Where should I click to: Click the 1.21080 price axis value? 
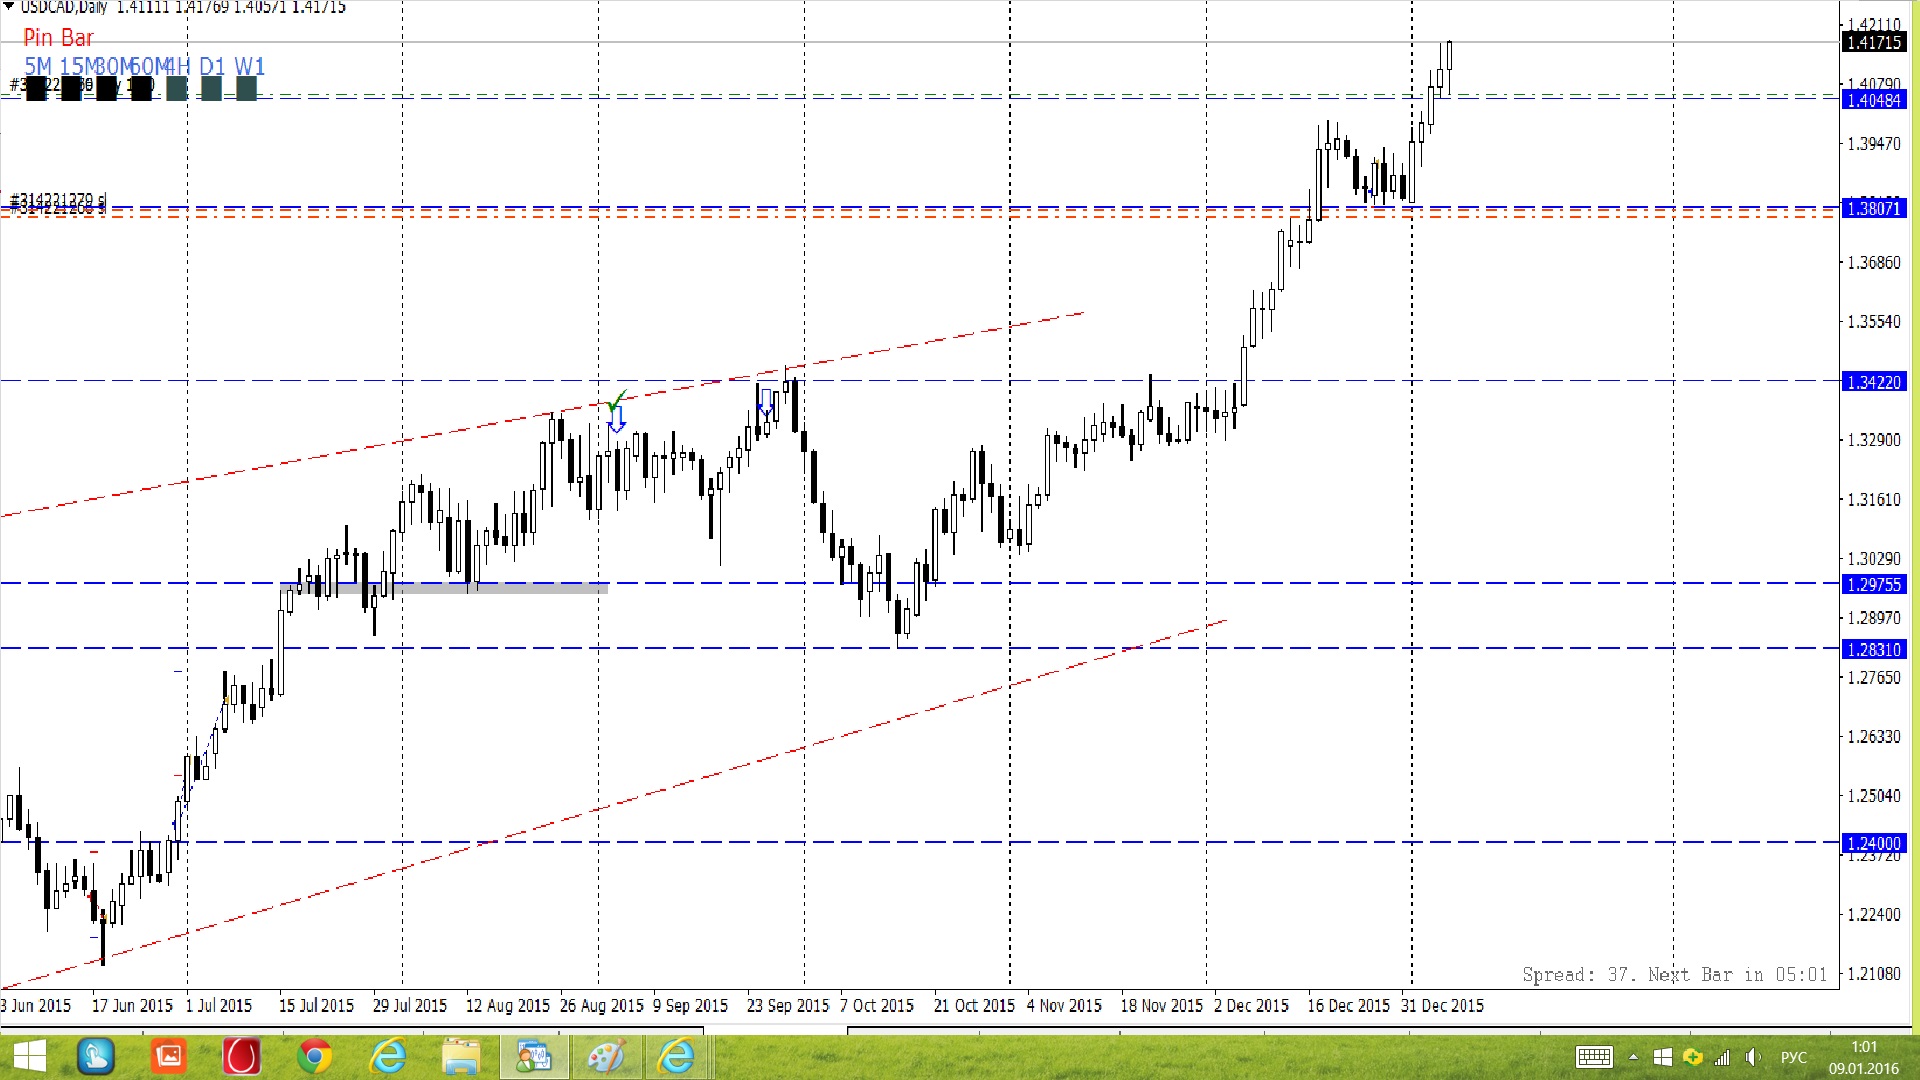pyautogui.click(x=1874, y=973)
